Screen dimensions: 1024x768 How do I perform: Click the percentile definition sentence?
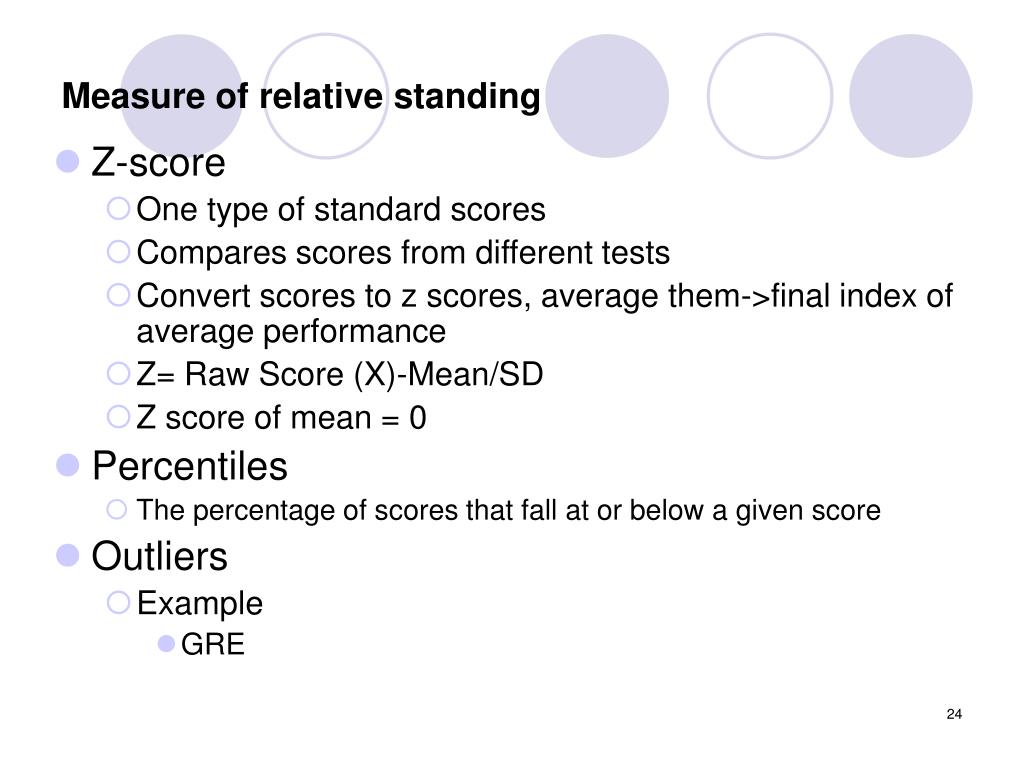[508, 511]
